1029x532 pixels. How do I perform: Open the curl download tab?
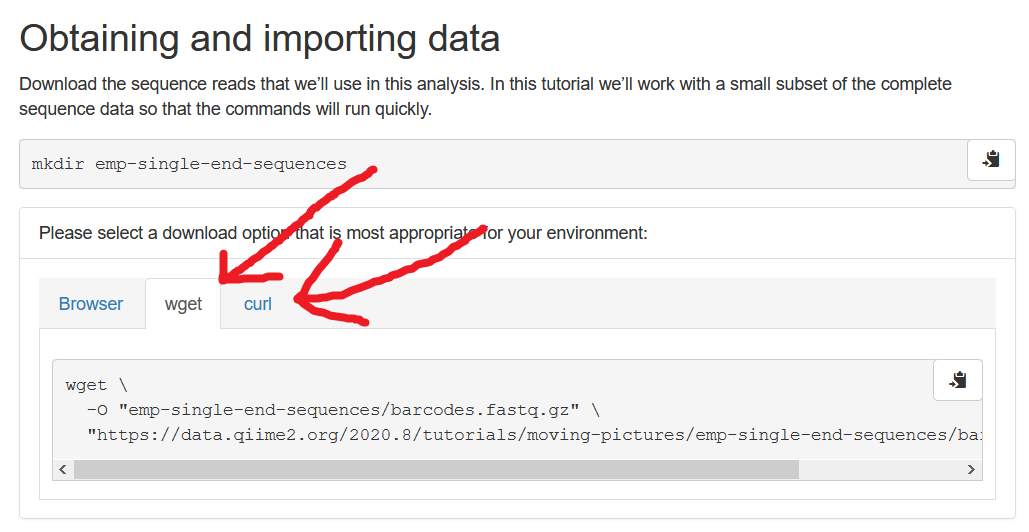click(258, 304)
